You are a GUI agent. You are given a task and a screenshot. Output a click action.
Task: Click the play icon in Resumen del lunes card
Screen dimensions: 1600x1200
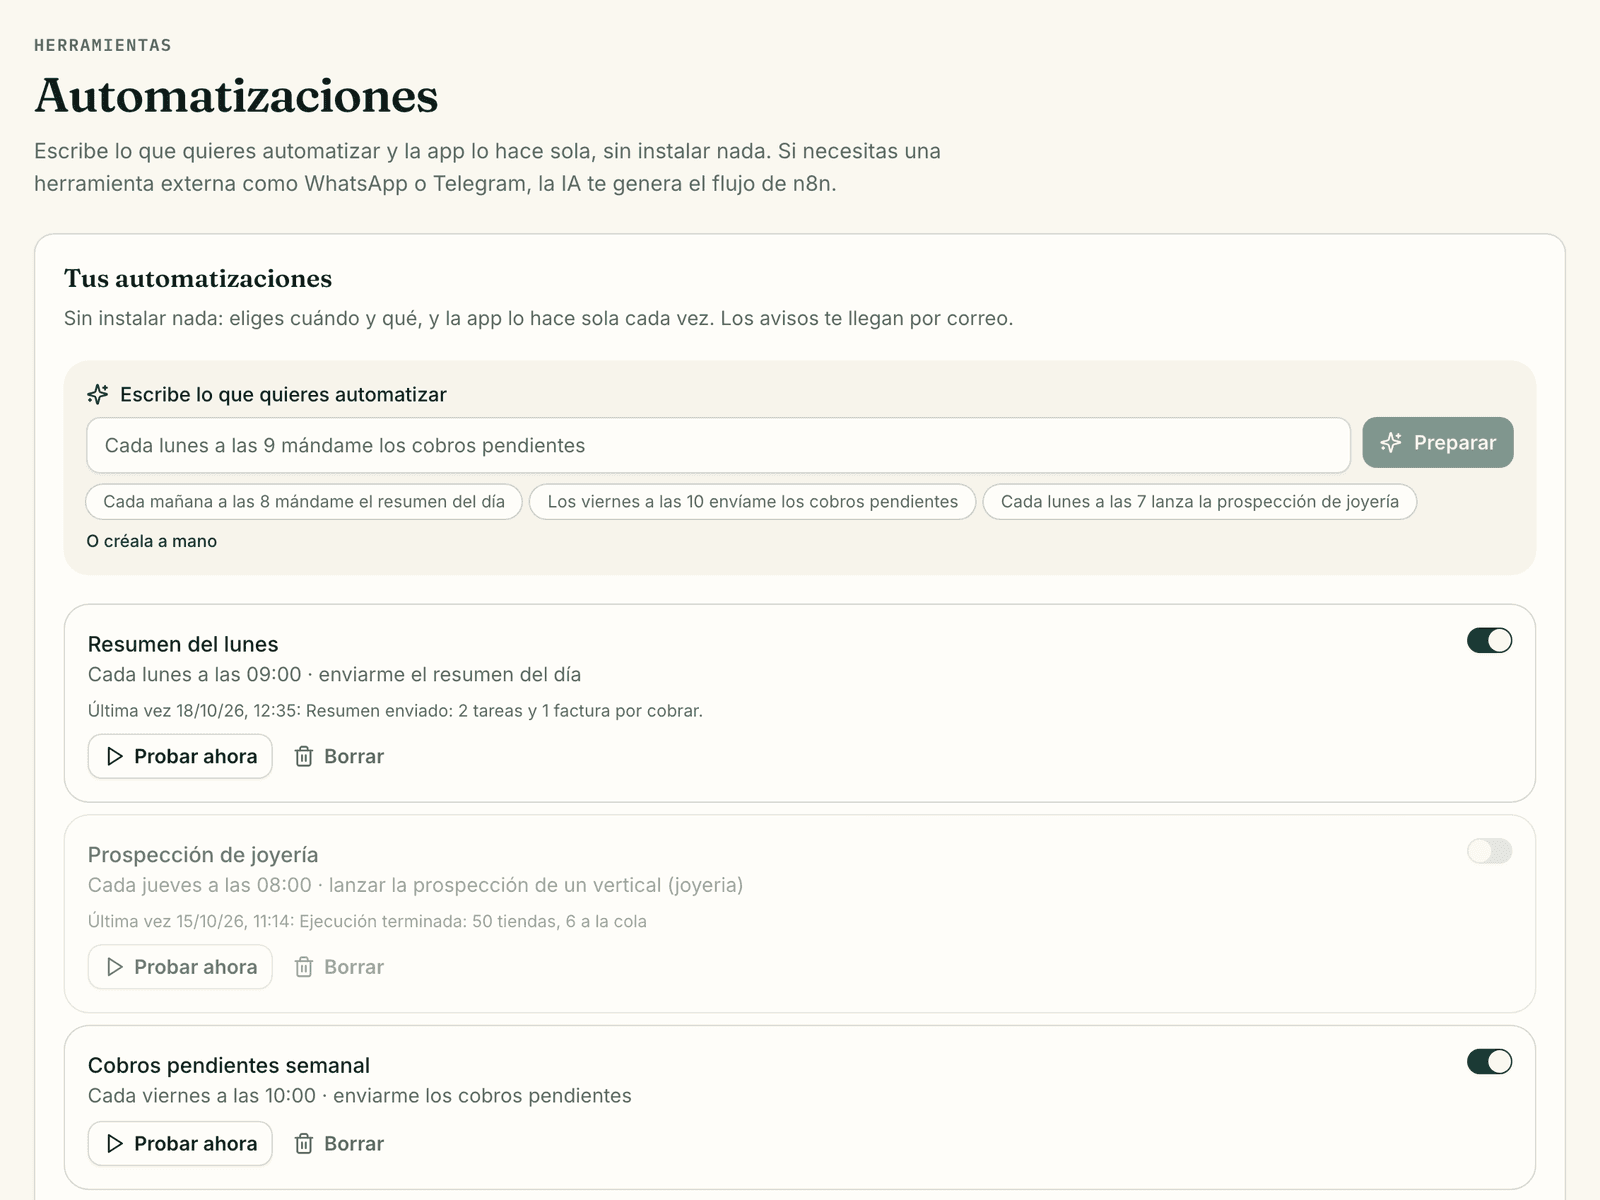pyautogui.click(x=115, y=756)
